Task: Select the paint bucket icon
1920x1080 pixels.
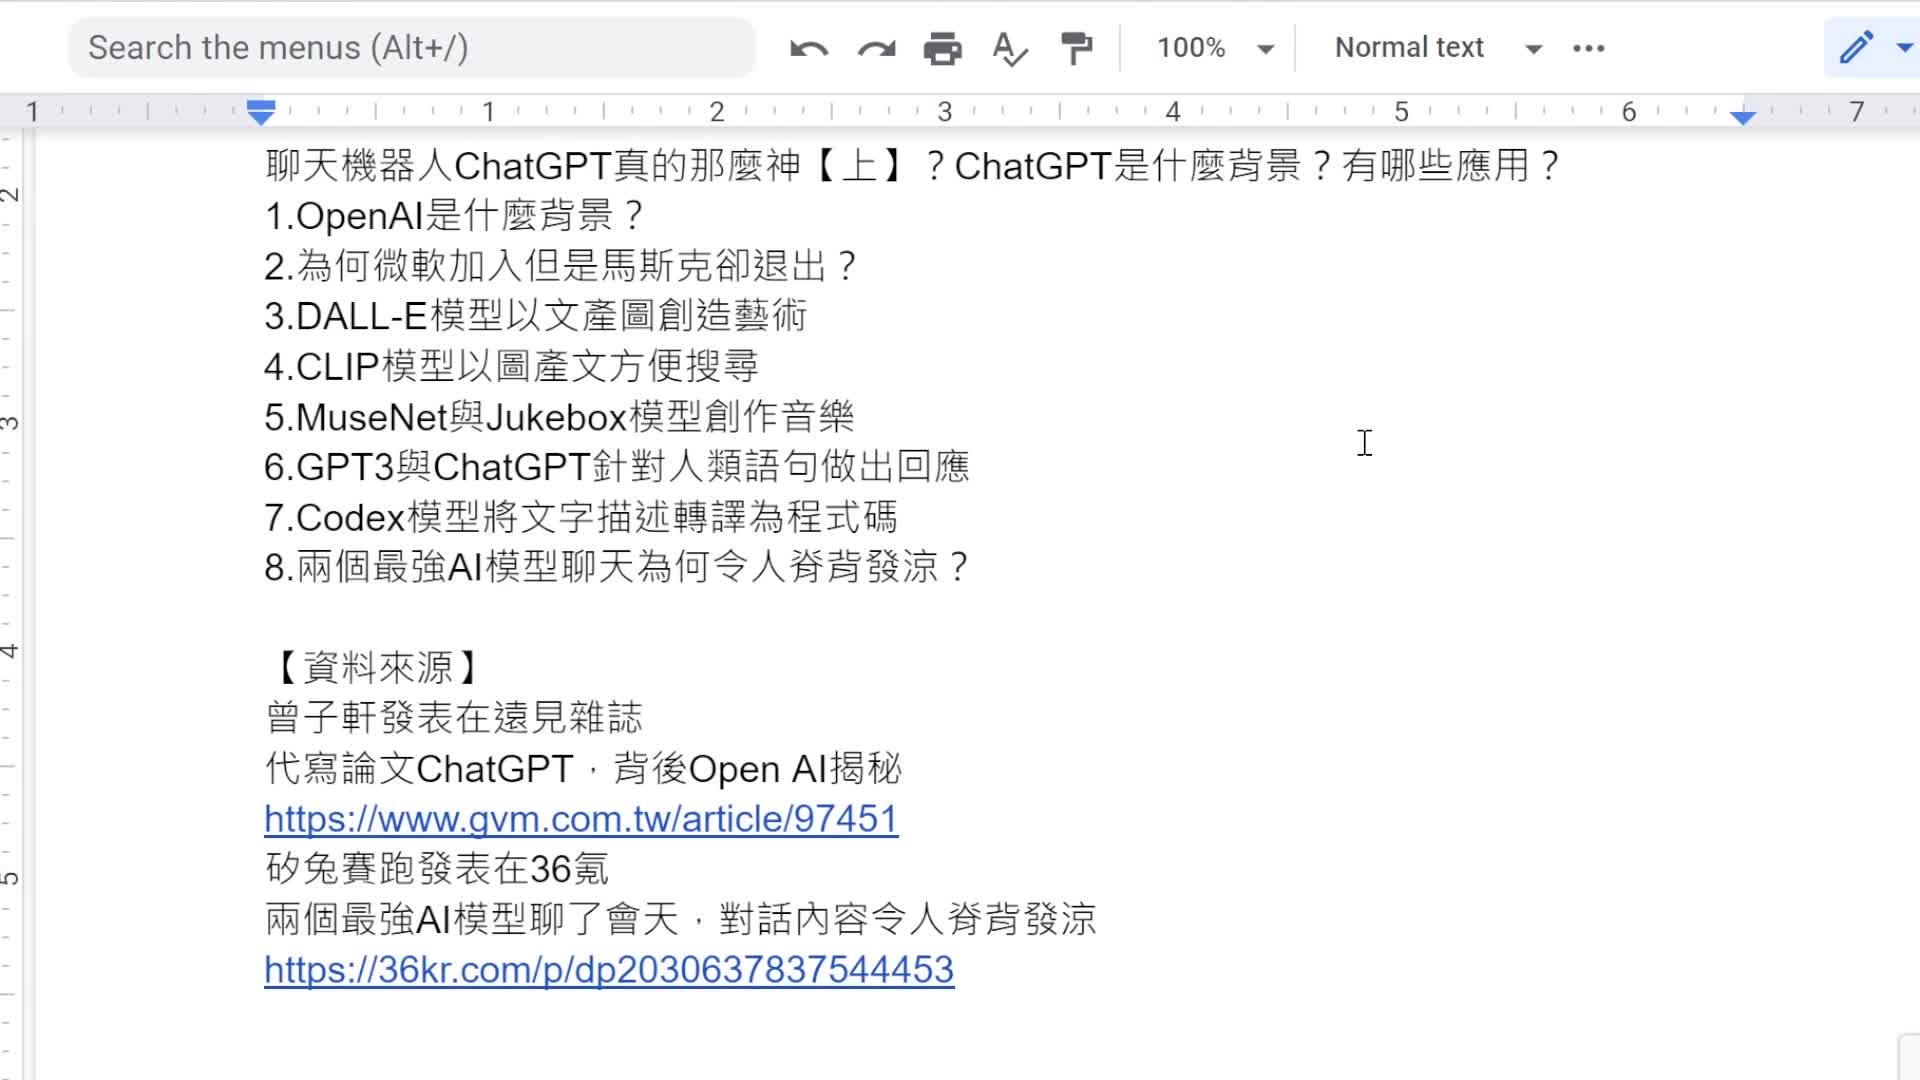Action: pyautogui.click(x=1077, y=47)
